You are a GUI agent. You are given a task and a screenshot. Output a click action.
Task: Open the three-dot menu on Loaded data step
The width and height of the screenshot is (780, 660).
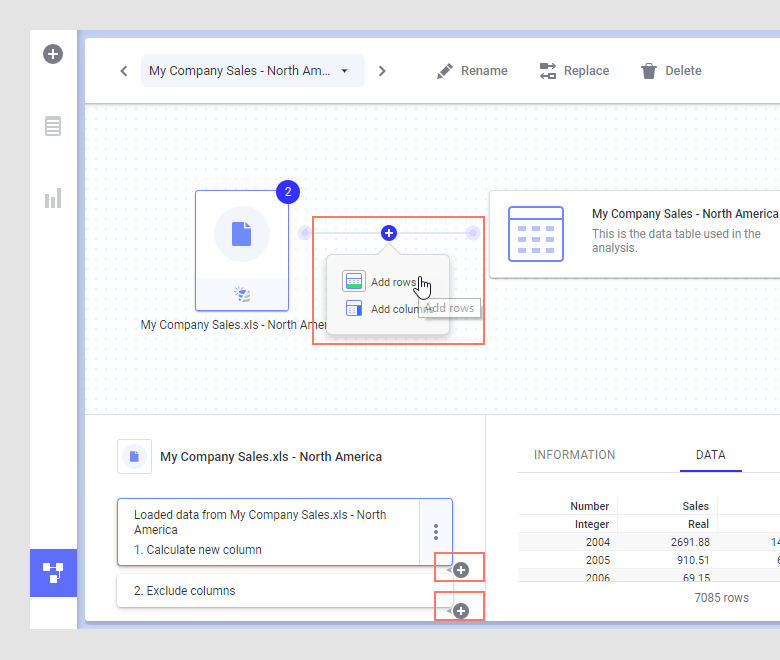(435, 532)
